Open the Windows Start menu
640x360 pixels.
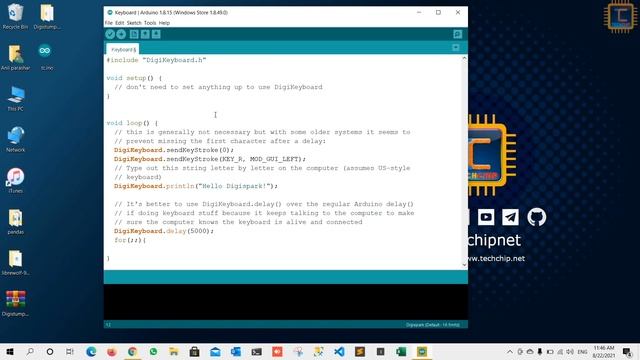pos(10,351)
